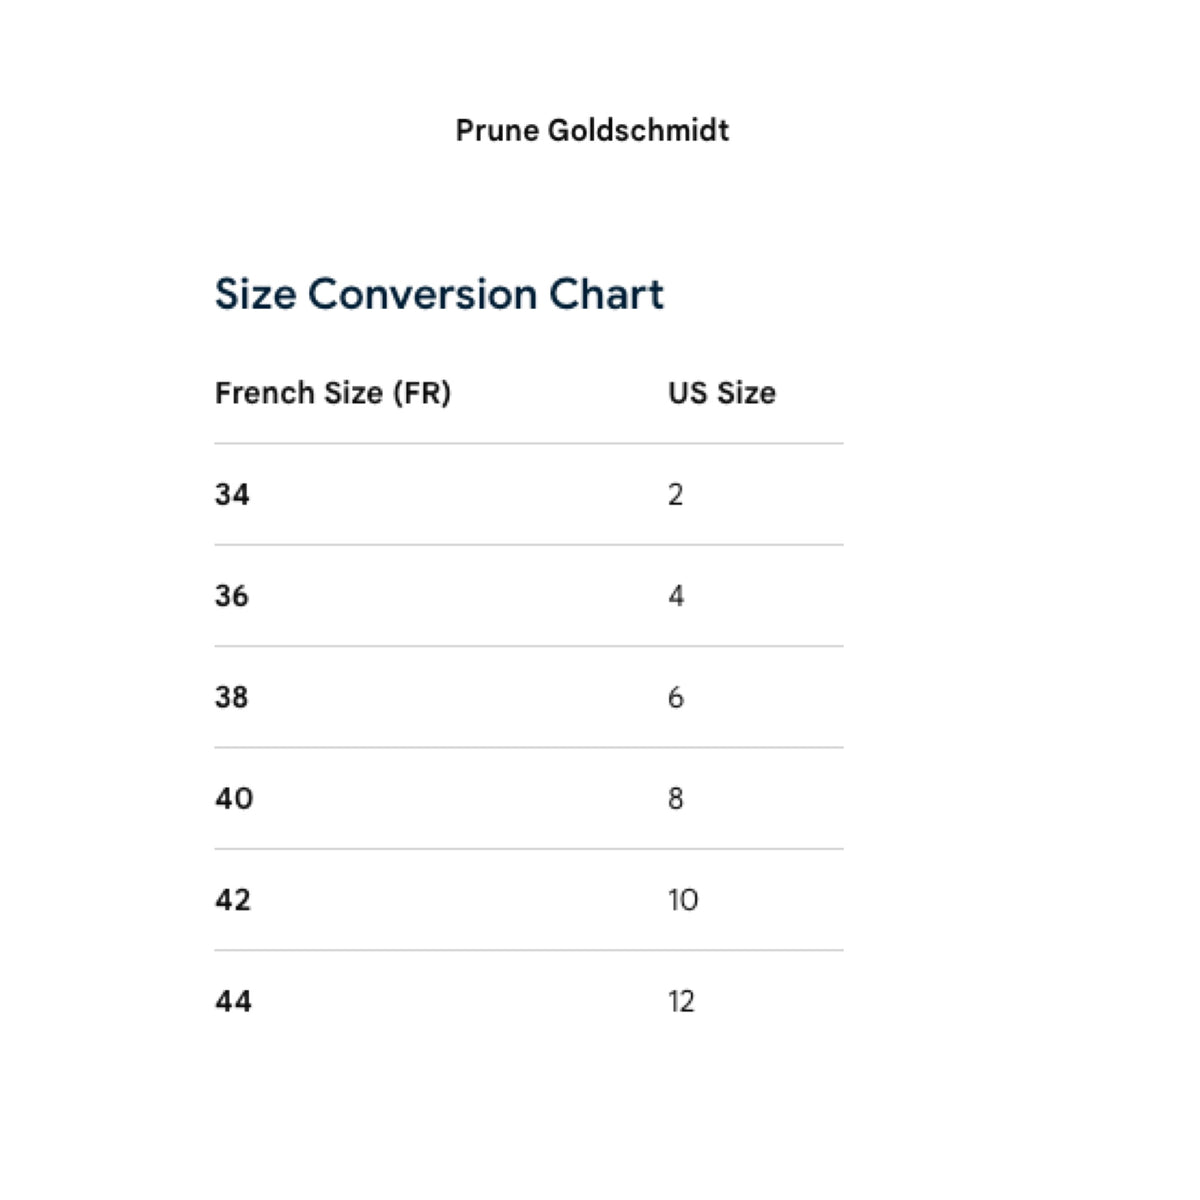Click the word Chart in heading
The width and height of the screenshot is (1200, 1200).
(607, 294)
